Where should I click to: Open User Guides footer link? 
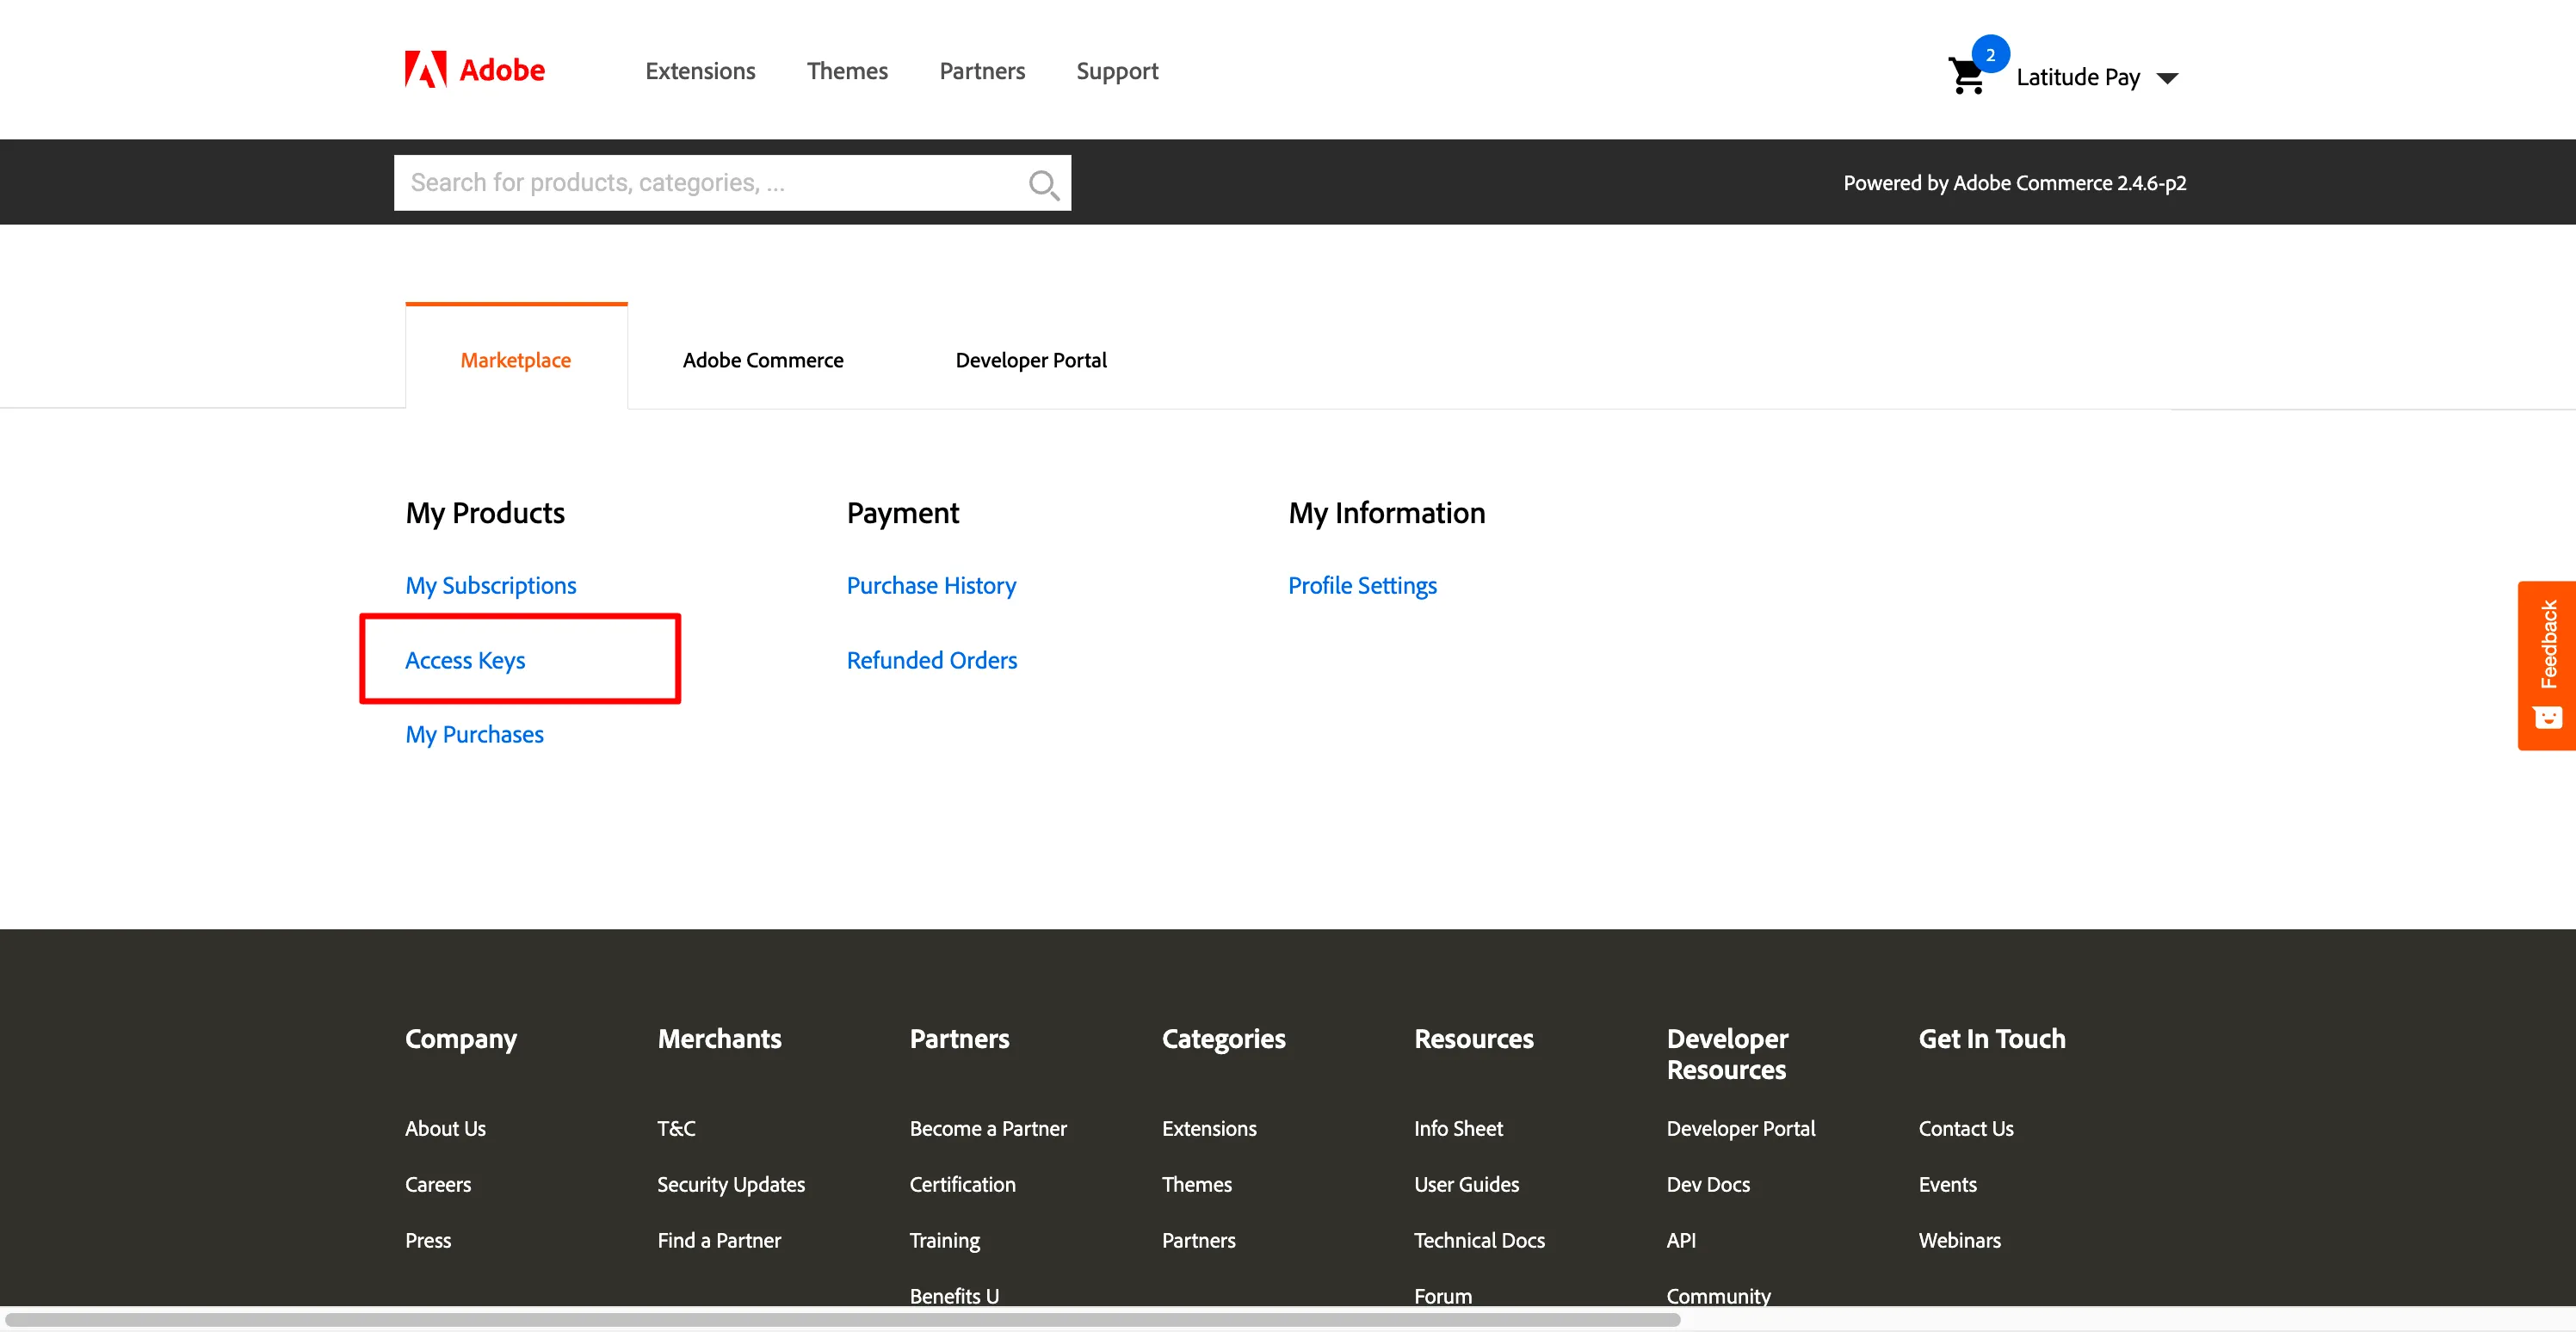1466,1184
